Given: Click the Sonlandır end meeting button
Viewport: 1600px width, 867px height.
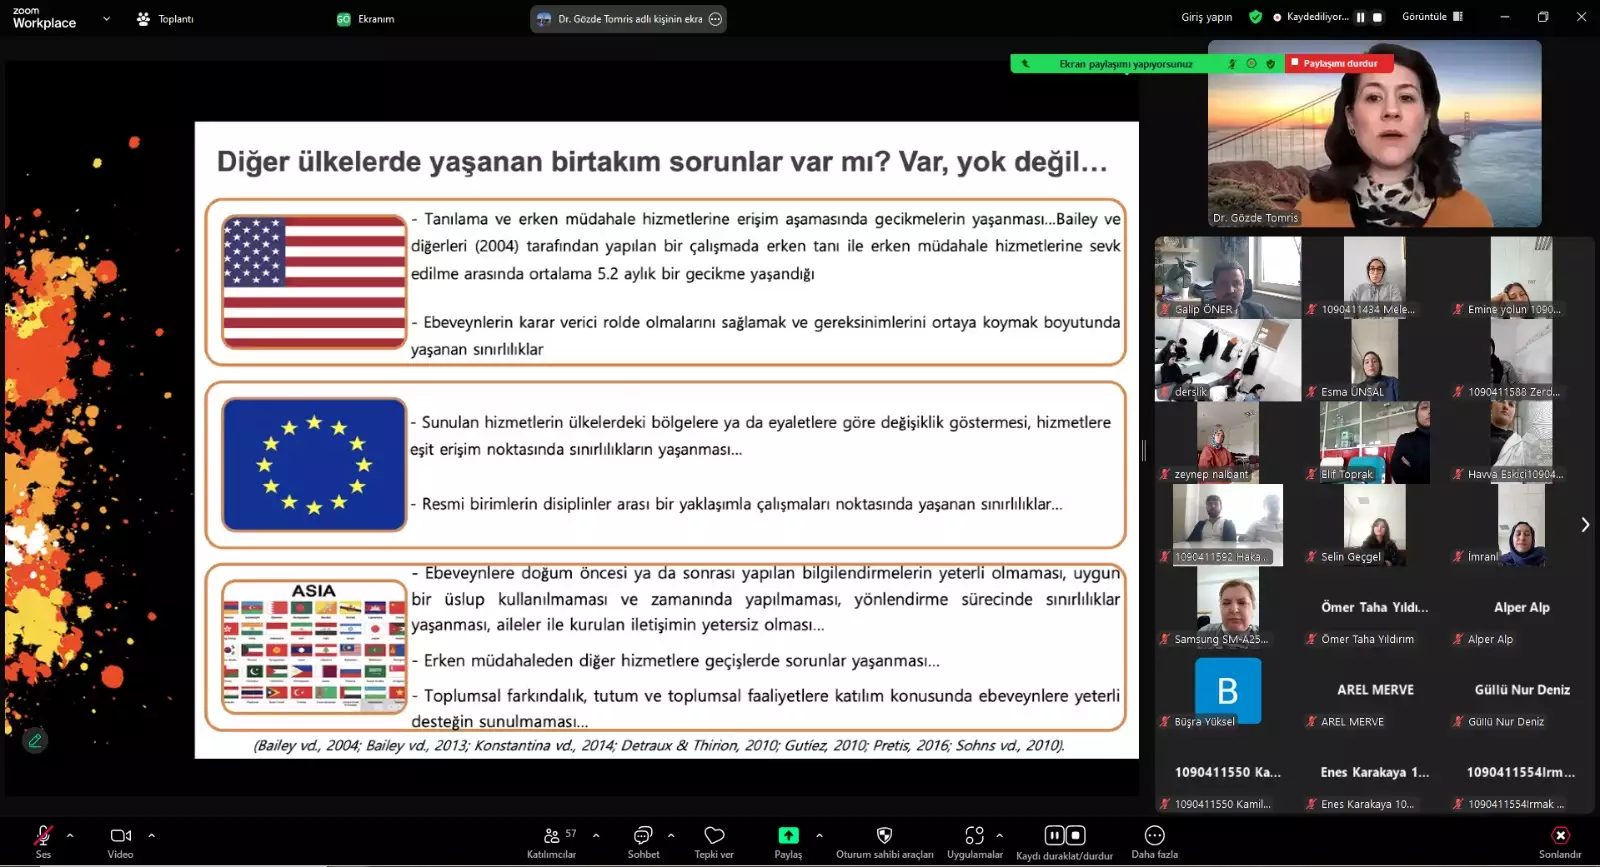Looking at the screenshot, I should click(1560, 841).
